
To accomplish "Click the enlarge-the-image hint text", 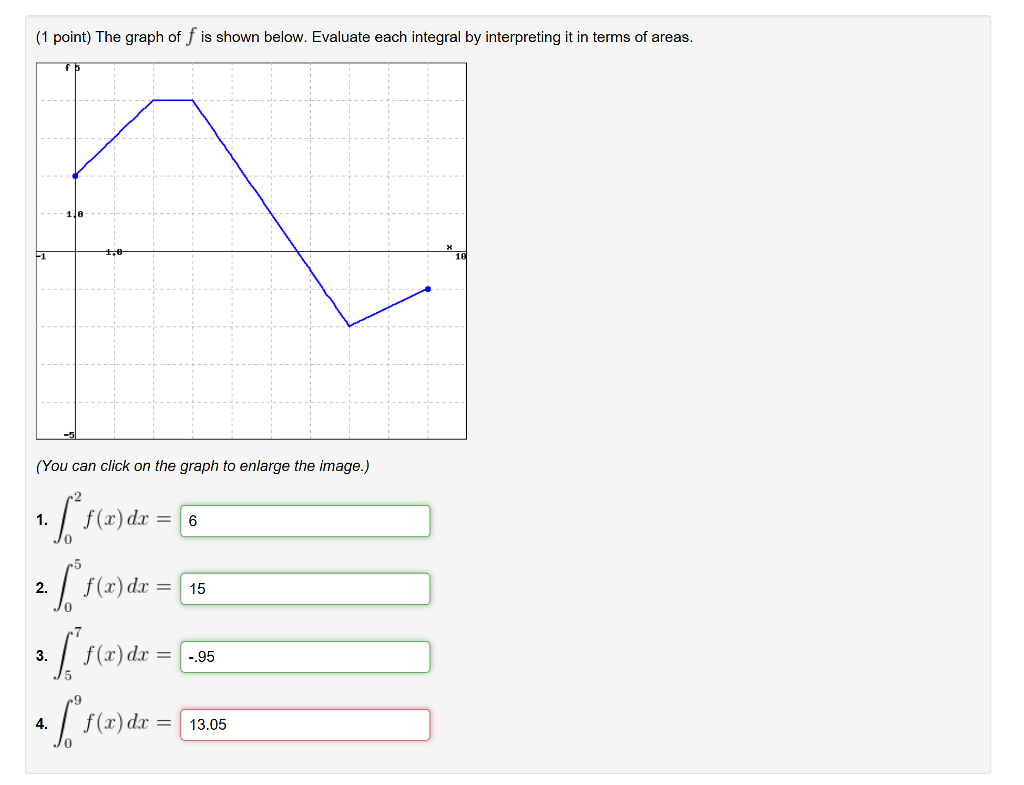I will [x=202, y=466].
